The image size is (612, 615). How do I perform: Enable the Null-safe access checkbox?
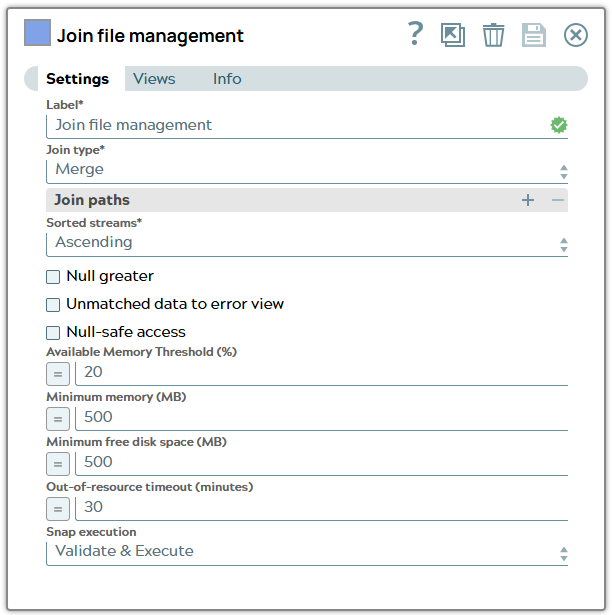[53, 333]
